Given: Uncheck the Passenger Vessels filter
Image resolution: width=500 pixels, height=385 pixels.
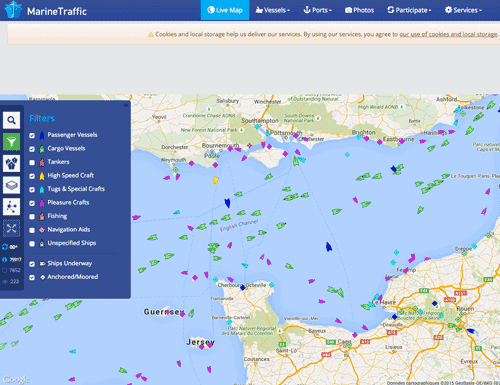Looking at the screenshot, I should [x=32, y=135].
